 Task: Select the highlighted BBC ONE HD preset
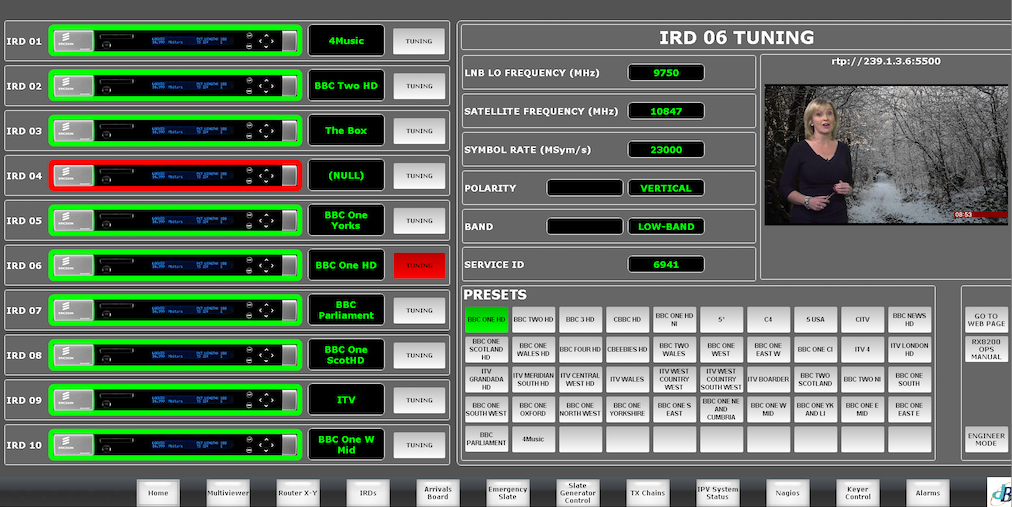[487, 319]
